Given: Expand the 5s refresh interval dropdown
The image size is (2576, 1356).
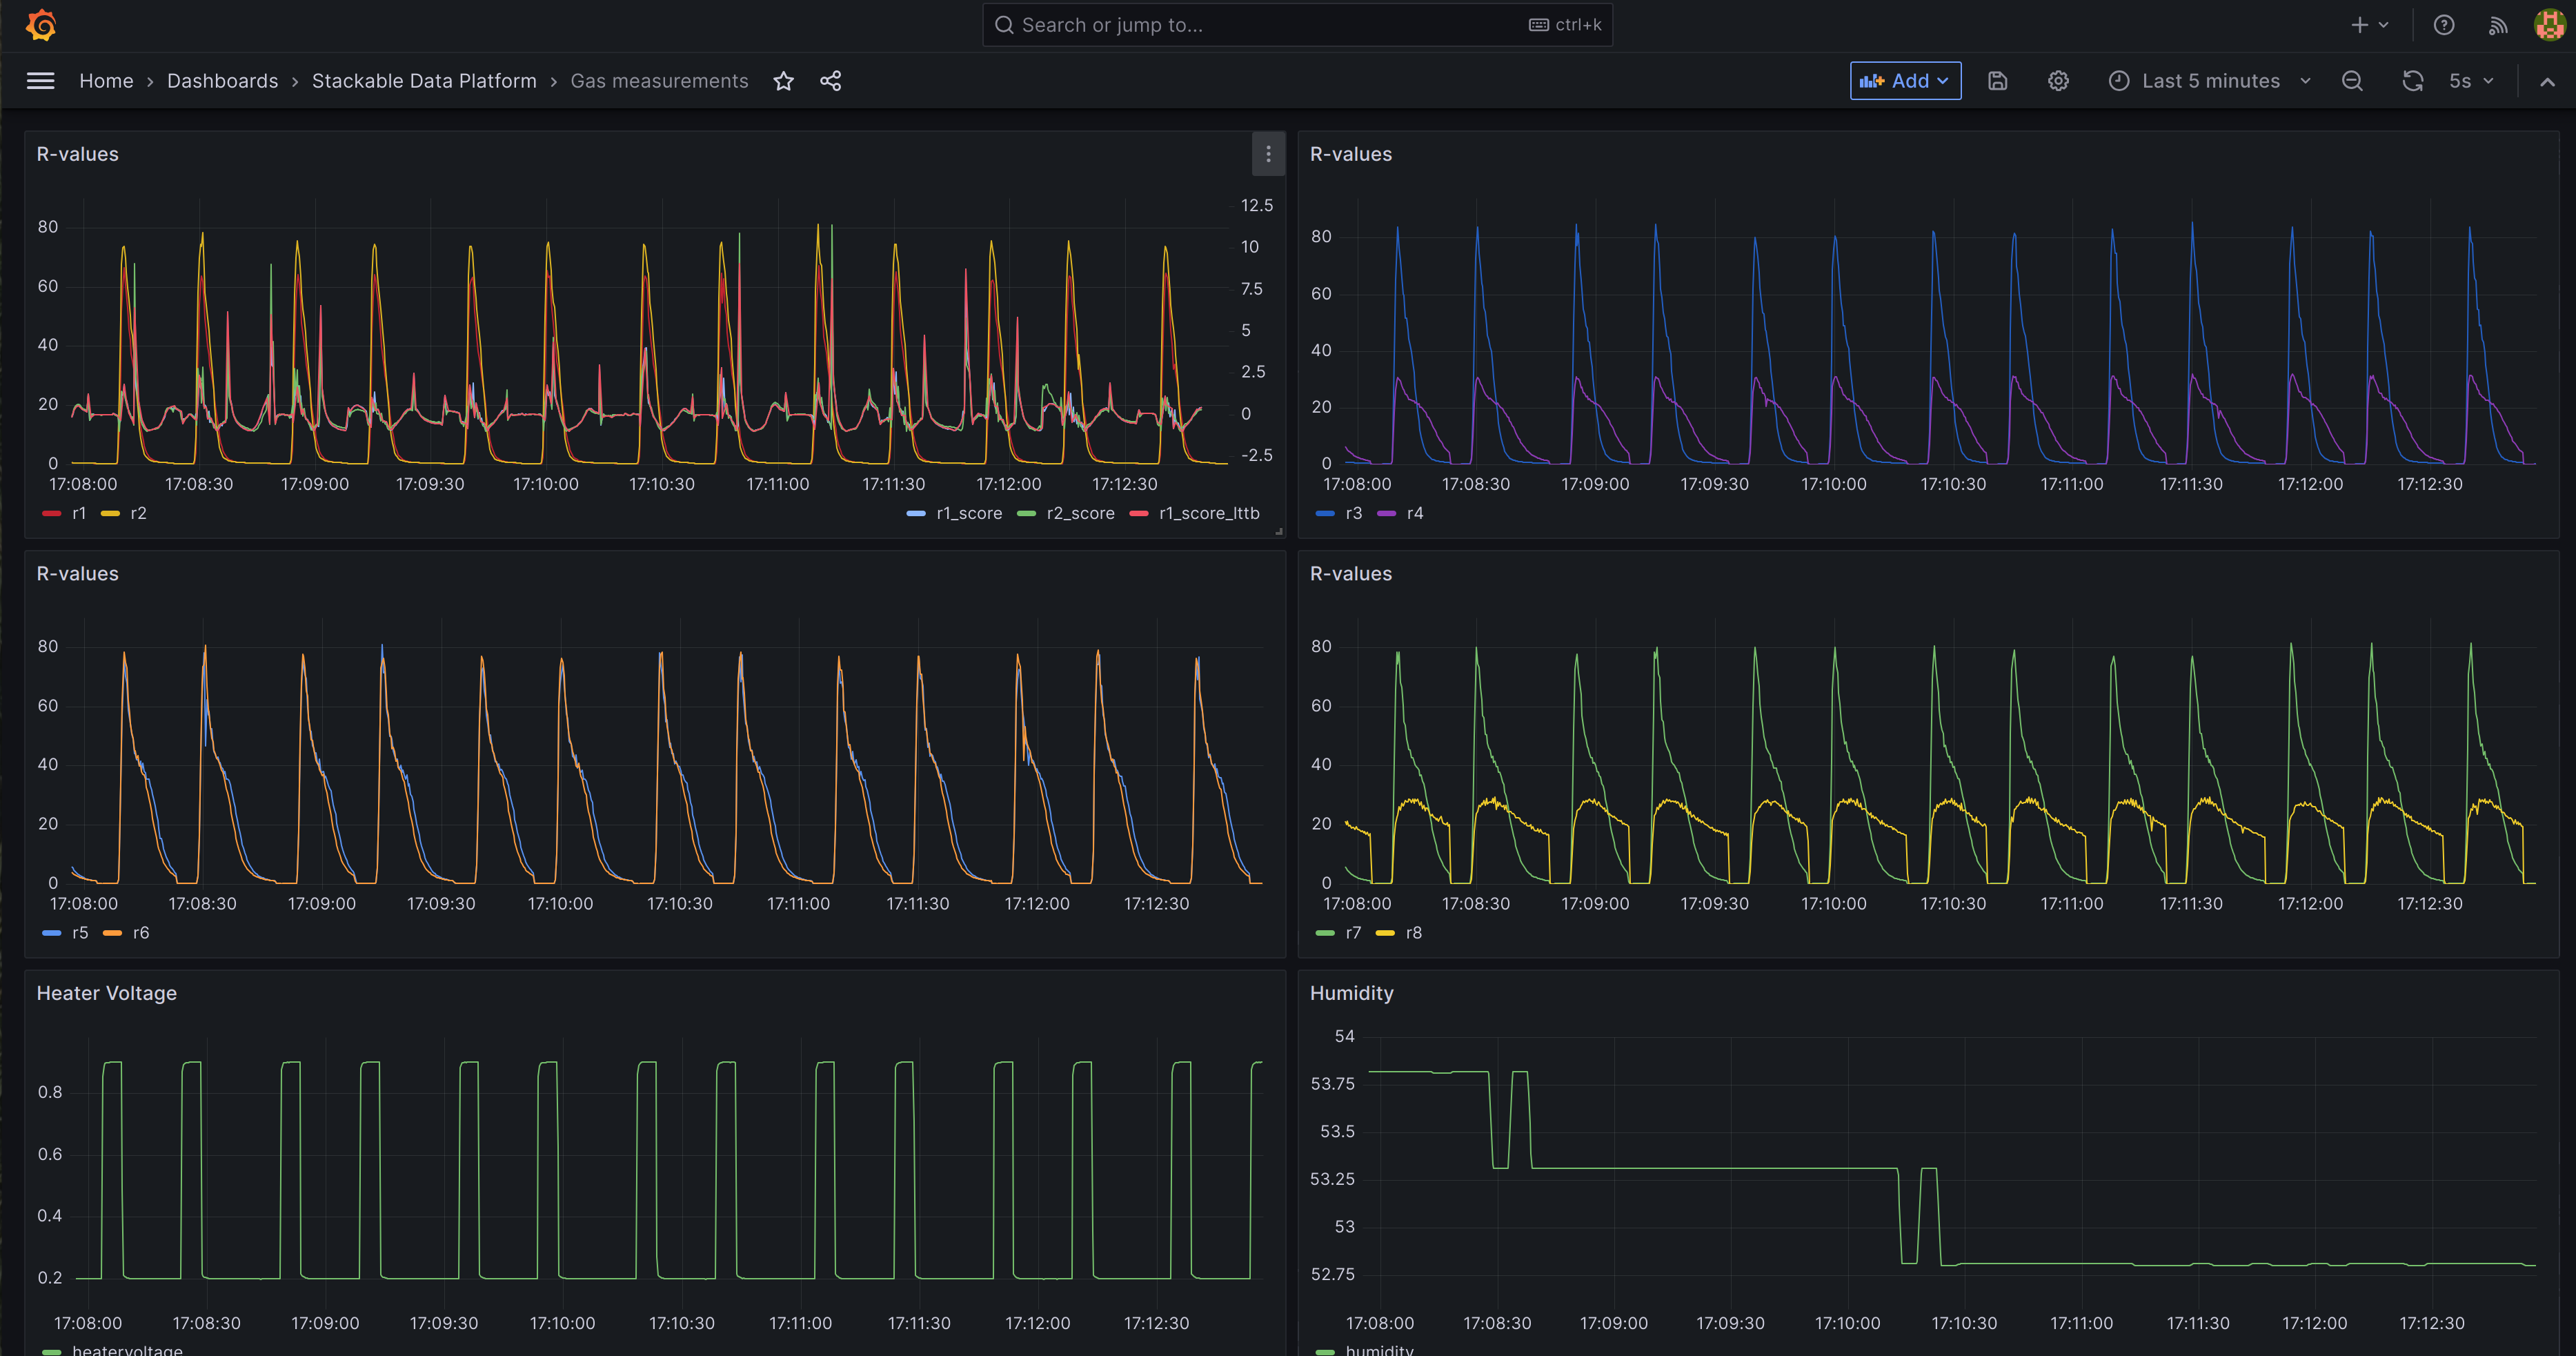Looking at the screenshot, I should tap(2470, 81).
